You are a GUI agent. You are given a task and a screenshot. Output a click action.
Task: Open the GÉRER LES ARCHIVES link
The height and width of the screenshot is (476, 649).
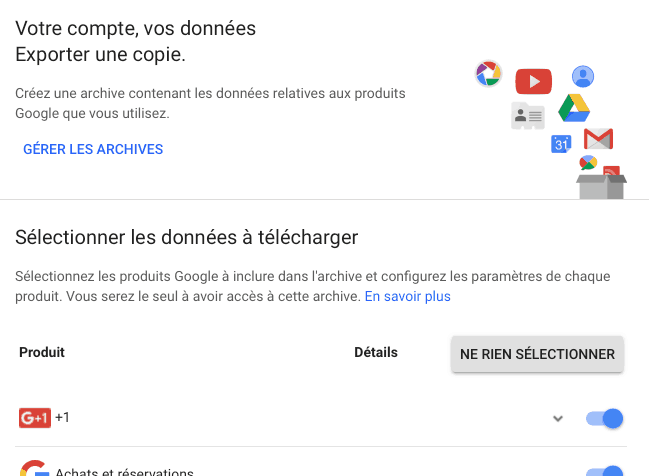93,149
